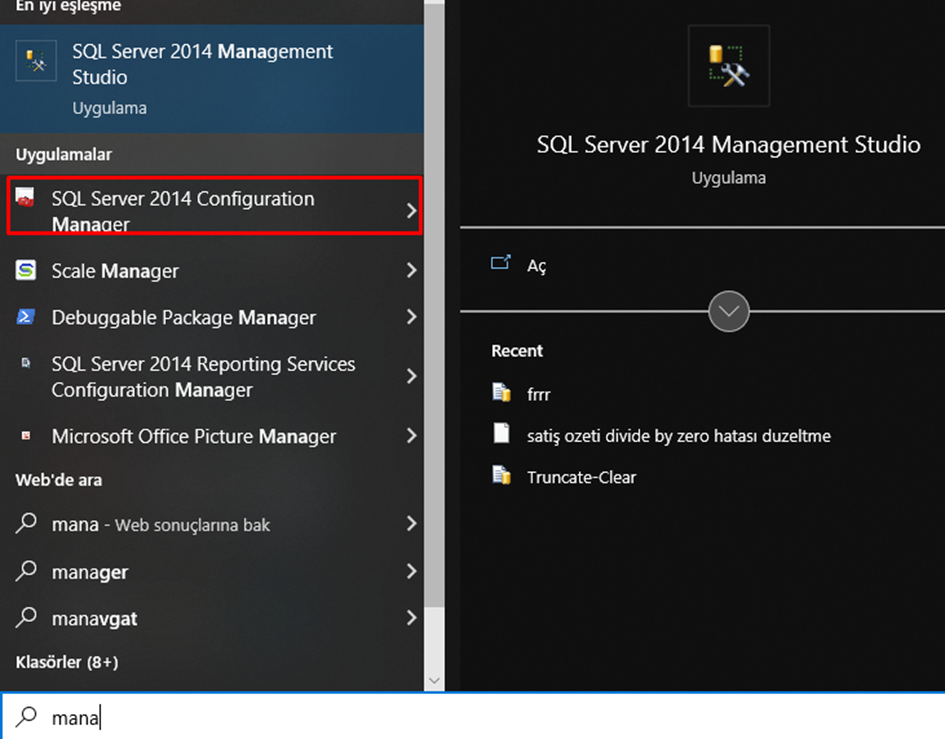Click the results list scrollbar thumb
This screenshot has width=945, height=739.
[x=435, y=306]
